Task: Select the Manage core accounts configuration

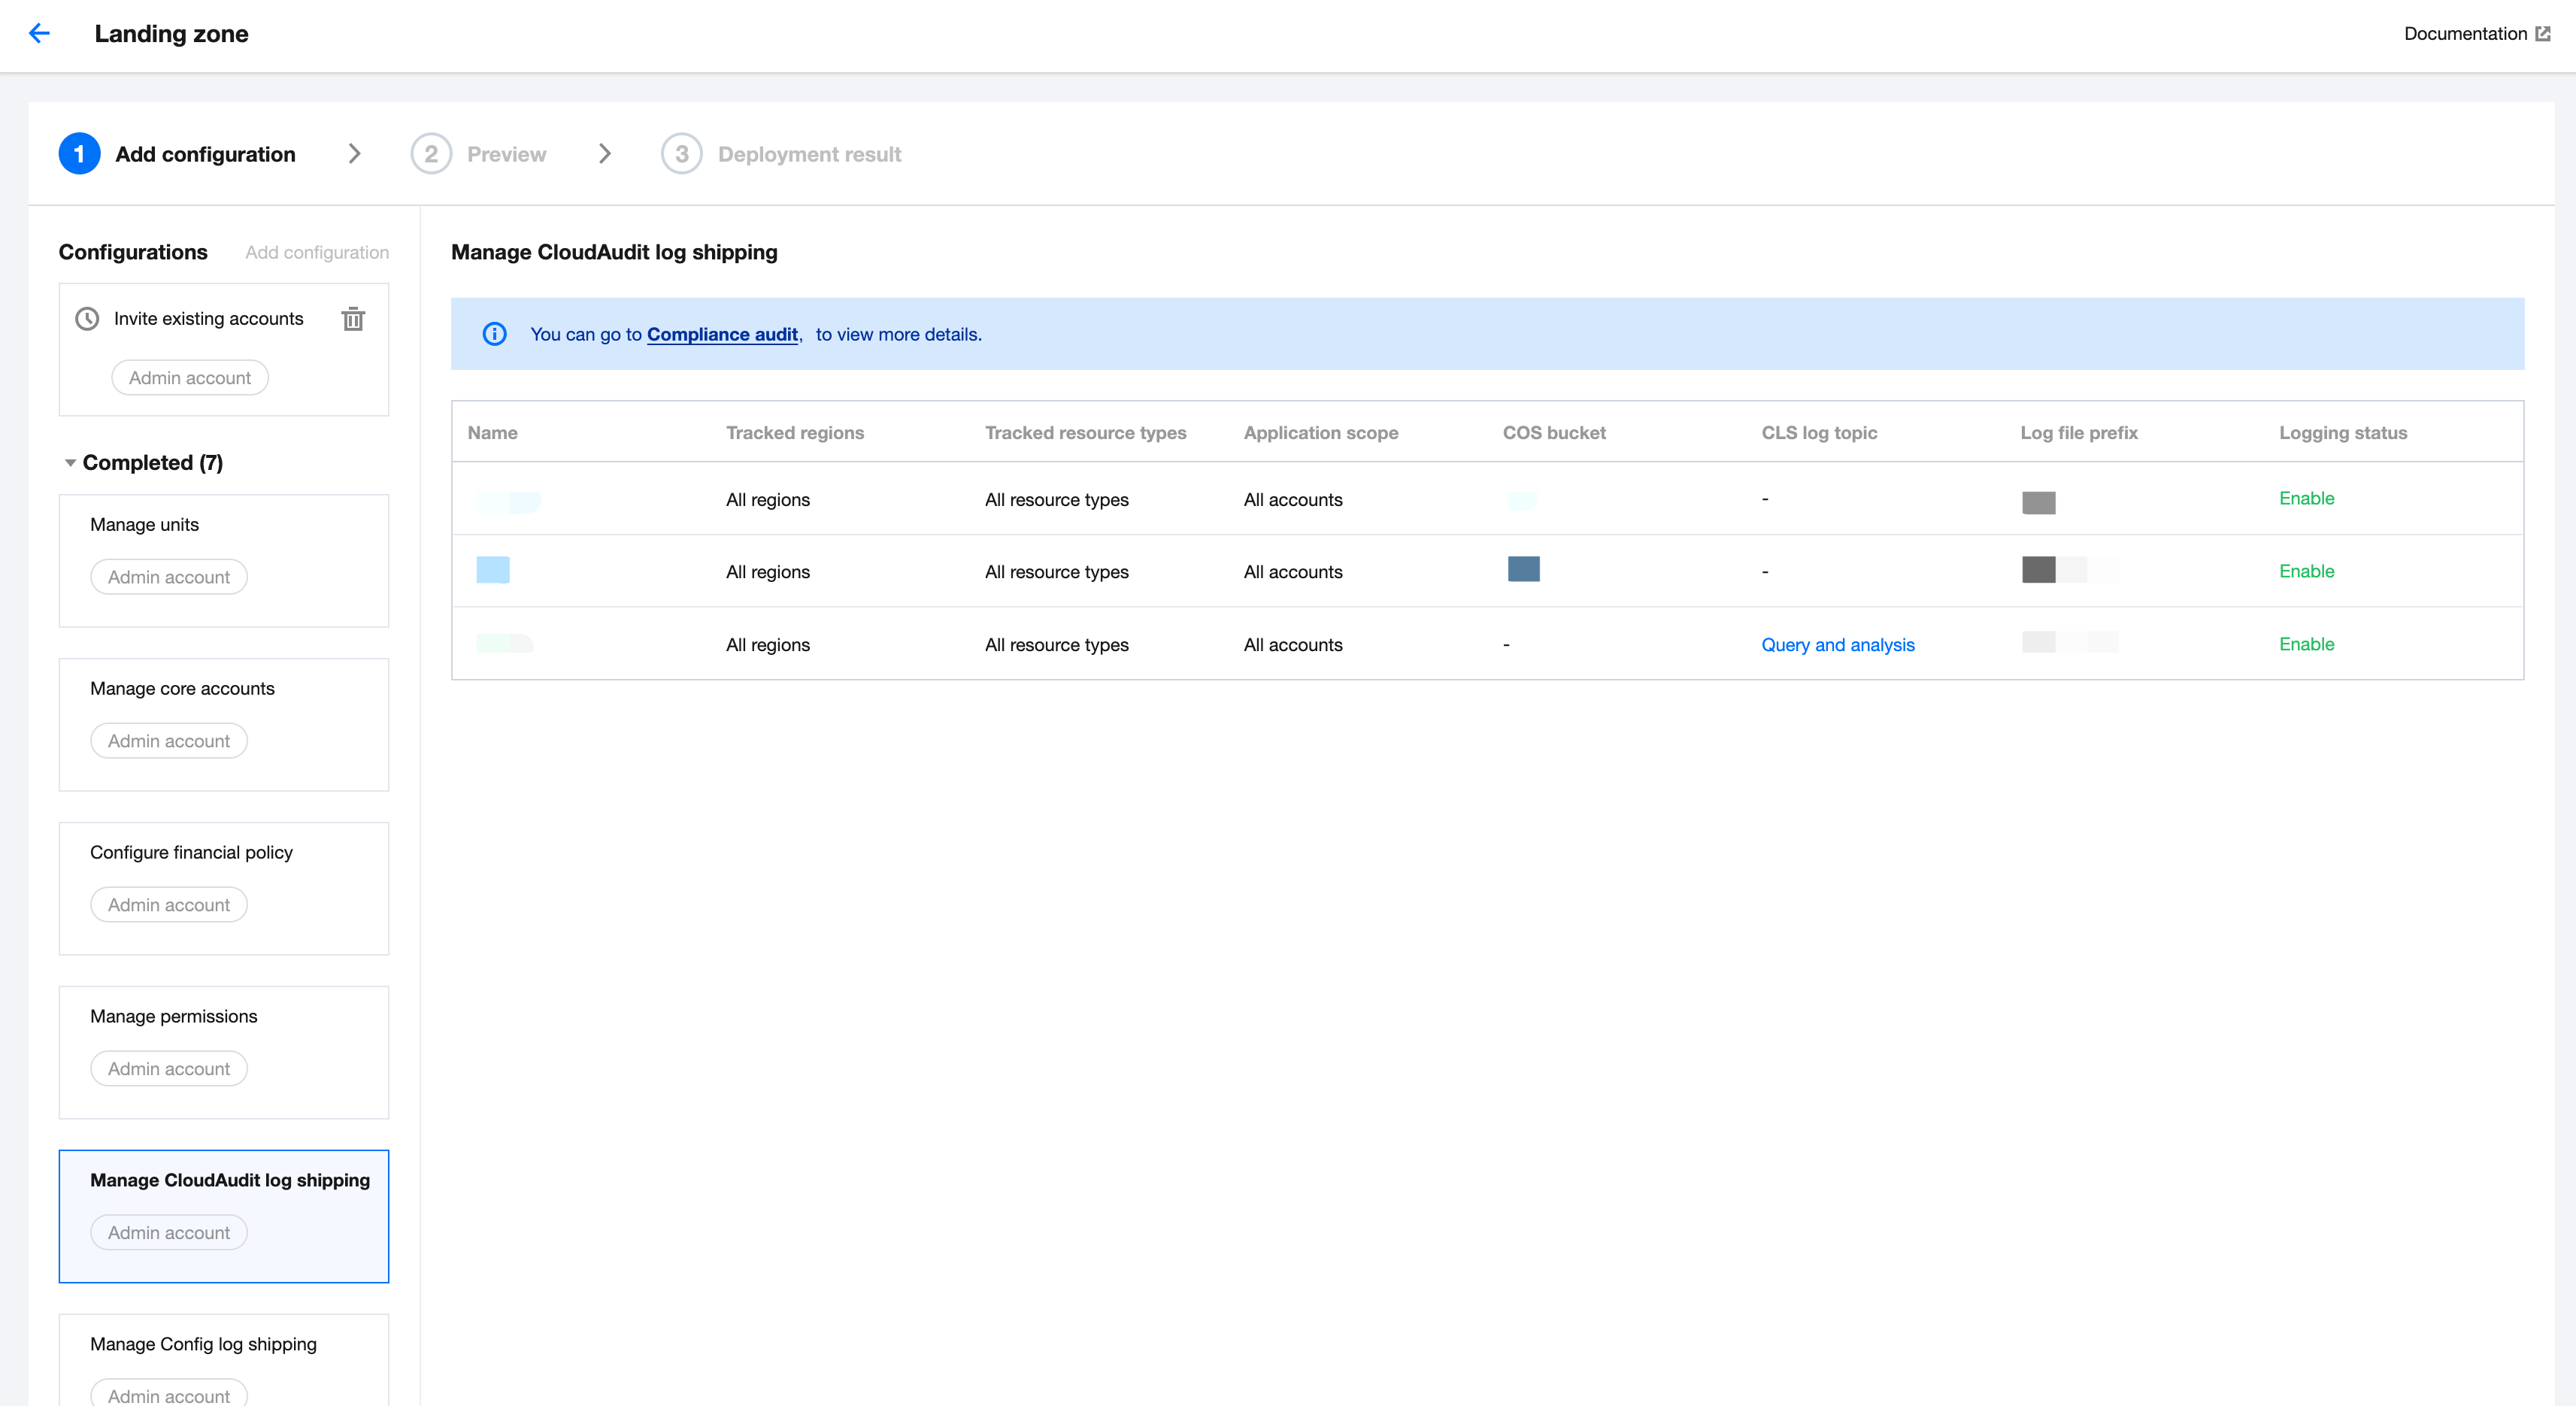Action: (182, 689)
